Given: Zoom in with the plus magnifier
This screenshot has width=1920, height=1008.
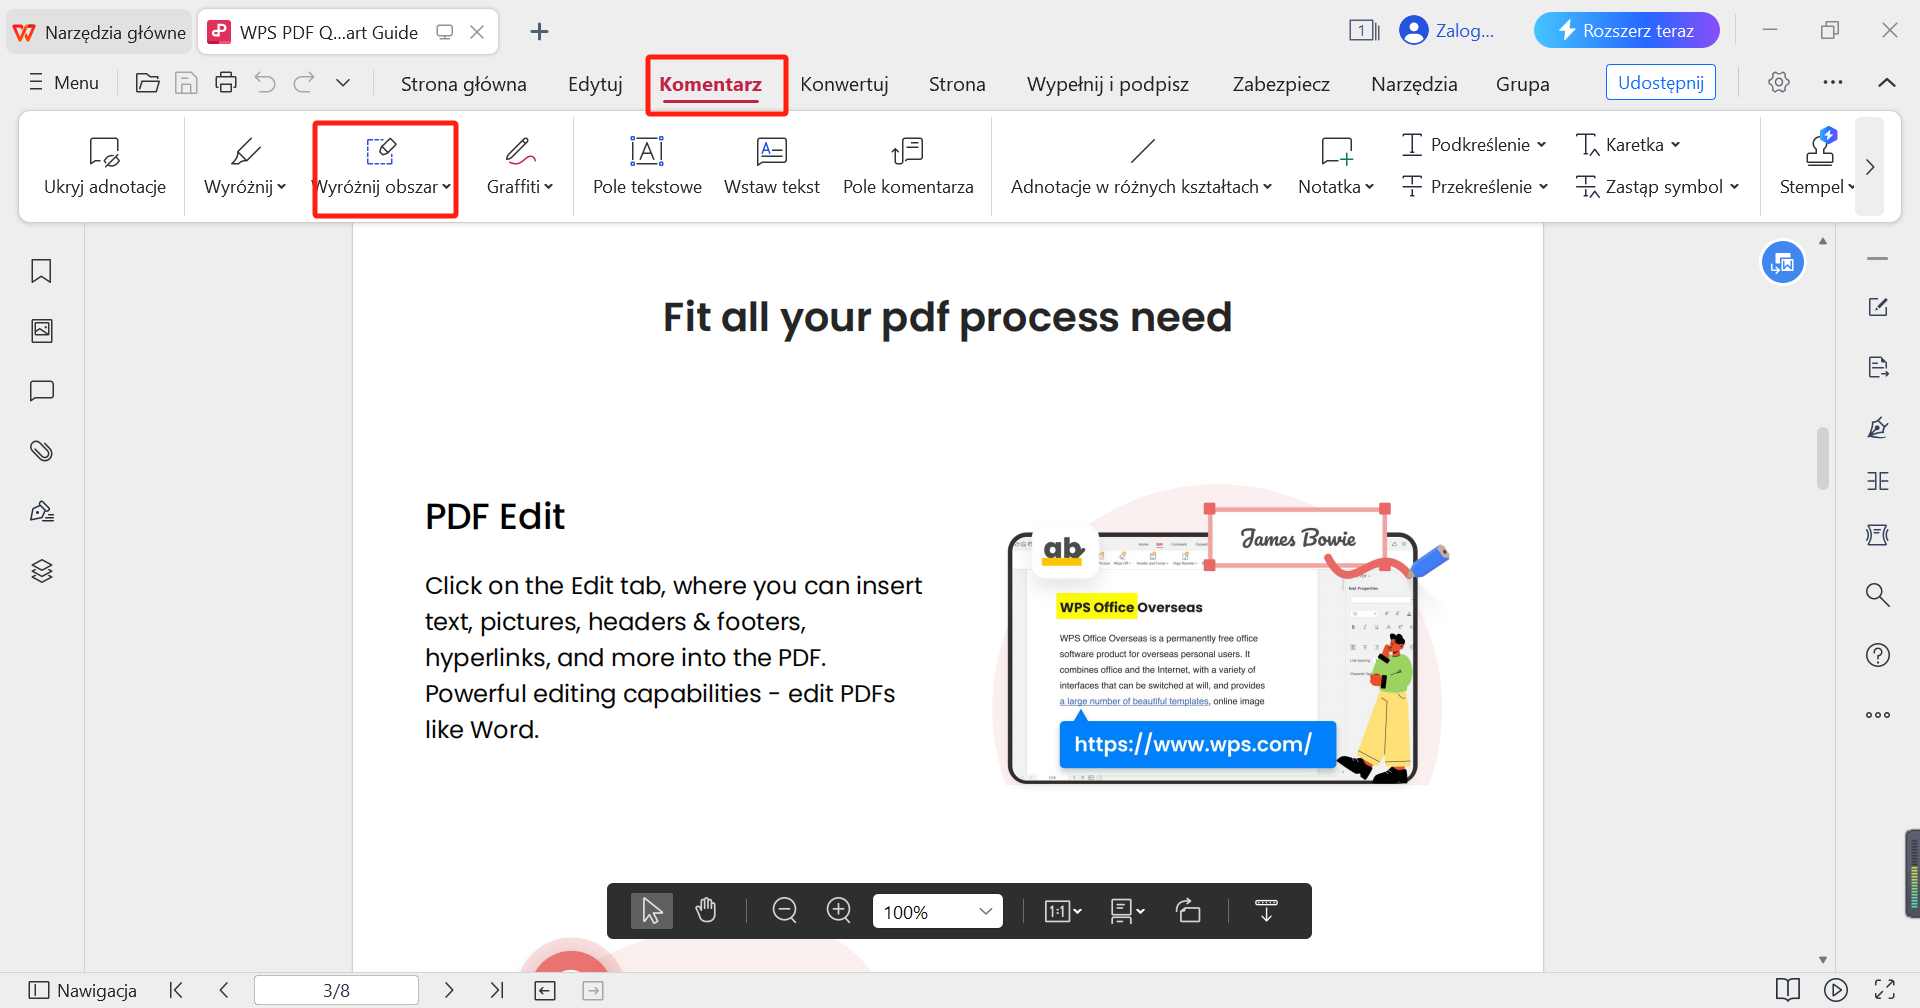Looking at the screenshot, I should (839, 911).
